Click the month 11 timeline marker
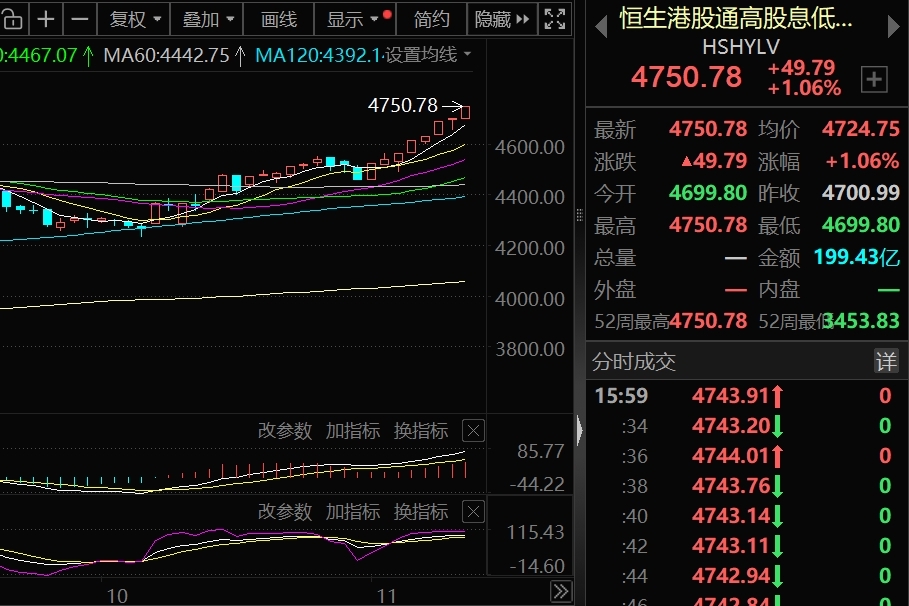The width and height of the screenshot is (909, 606). click(x=387, y=596)
